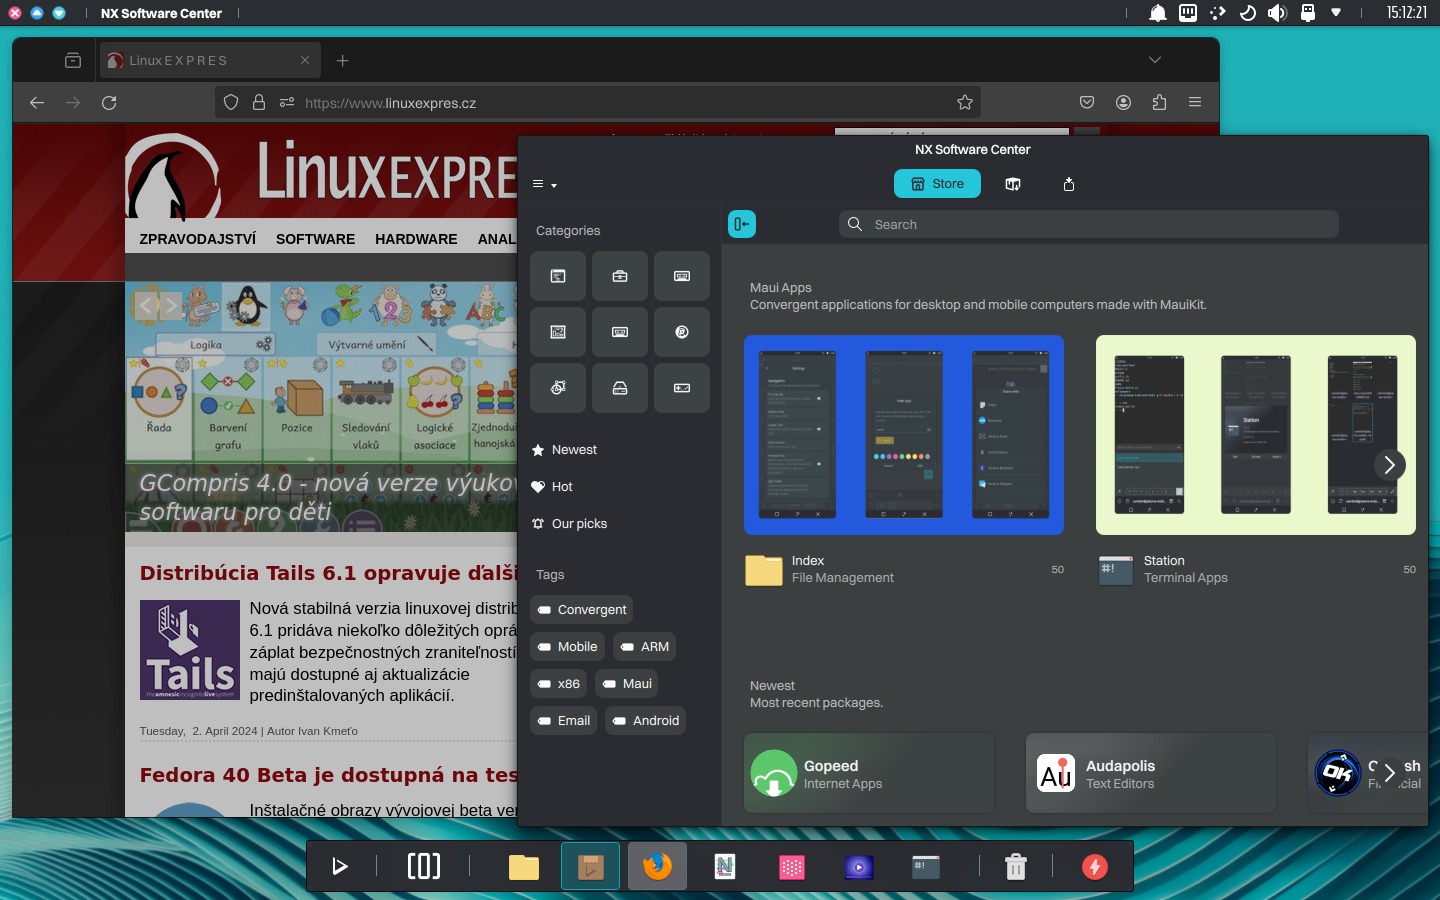Screen dimensions: 1440x900
Task: Open the Distribúcia Tails 6.1 article link
Action: pyautogui.click(x=328, y=573)
